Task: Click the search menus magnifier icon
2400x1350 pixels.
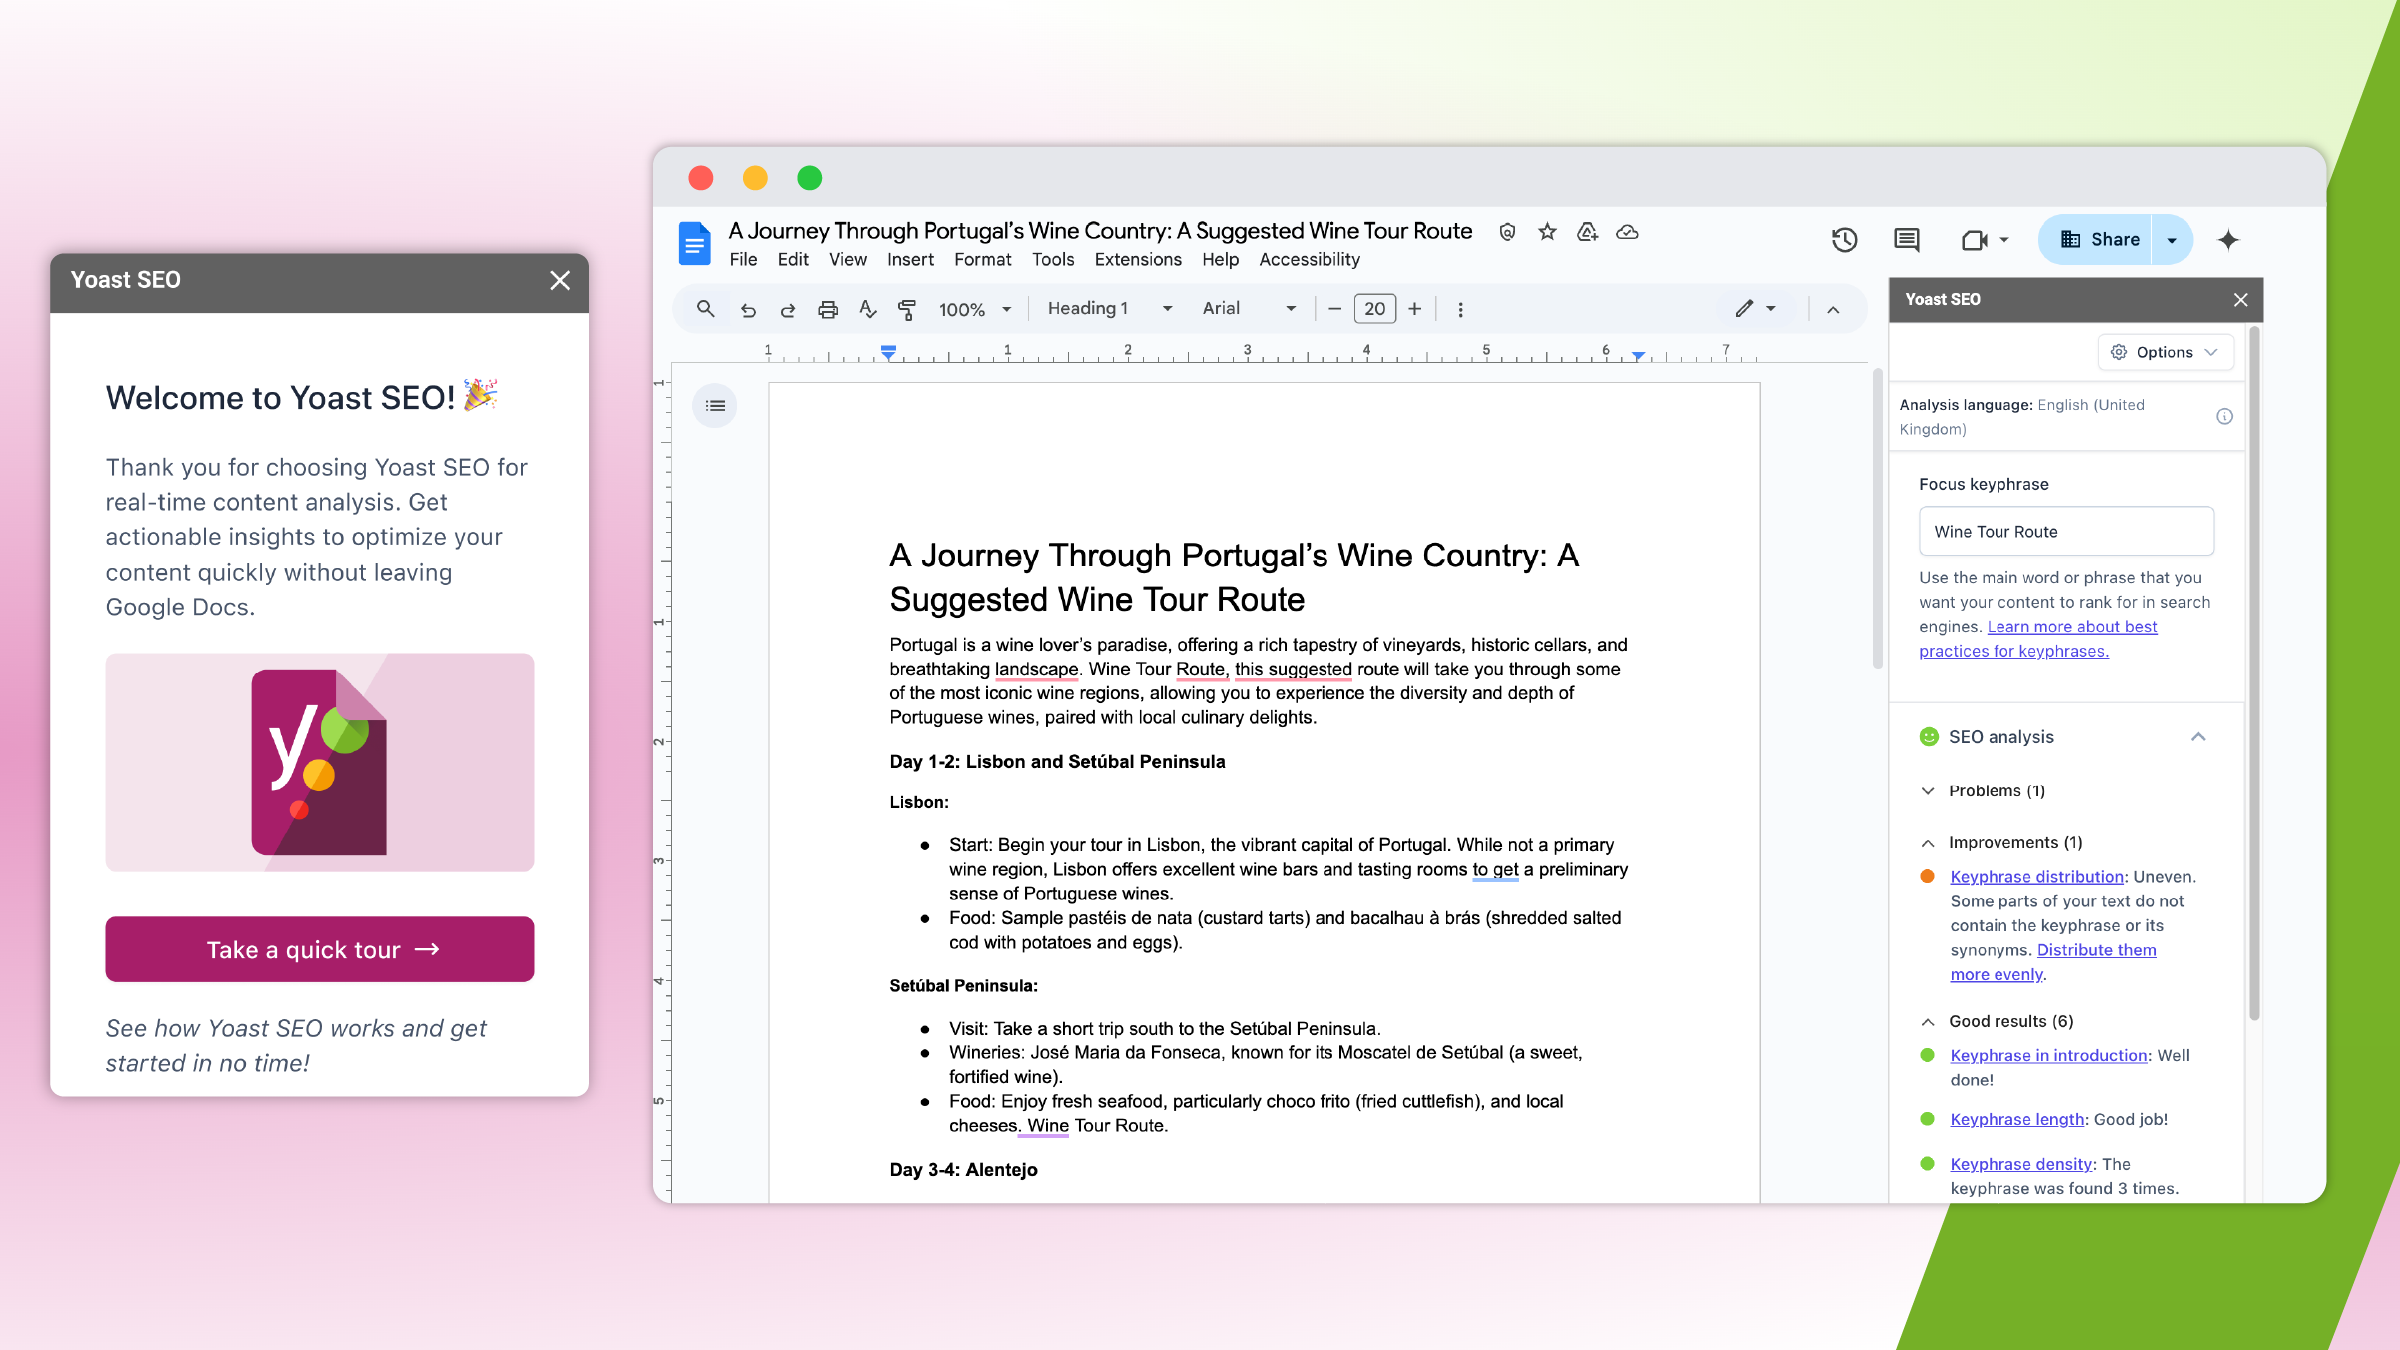Action: point(705,309)
